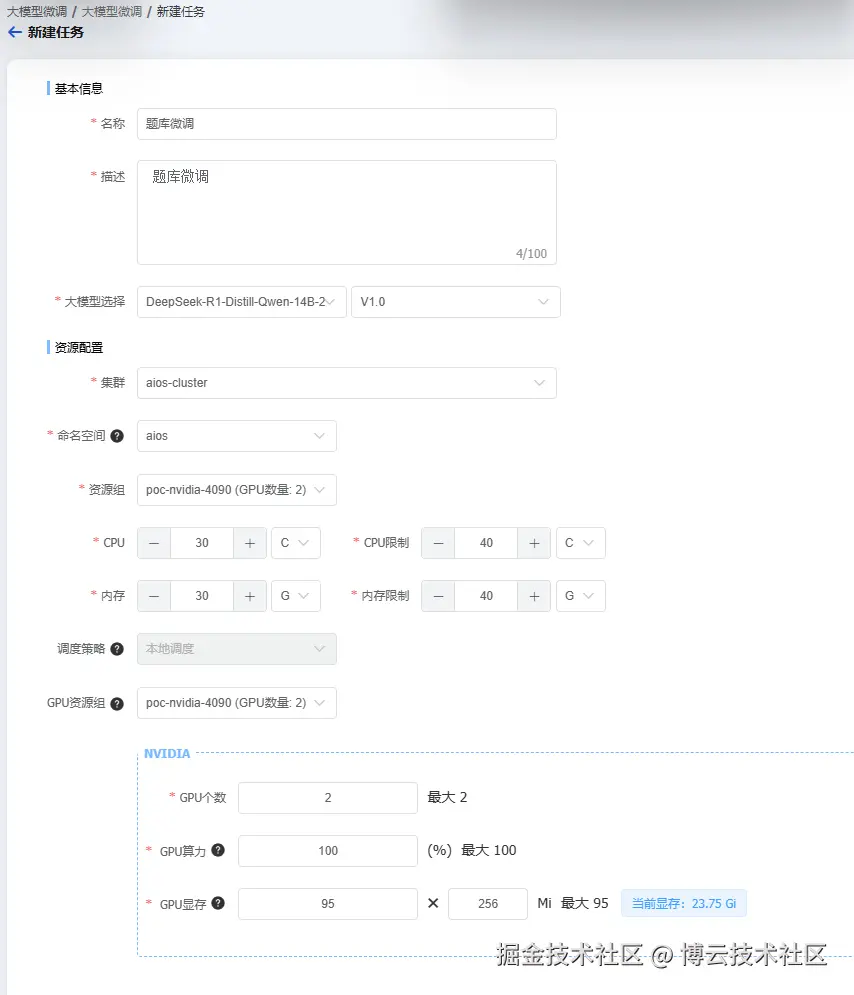Click the 256 Mi multiplier field
Screen dimensions: 854x995
[x=488, y=904]
